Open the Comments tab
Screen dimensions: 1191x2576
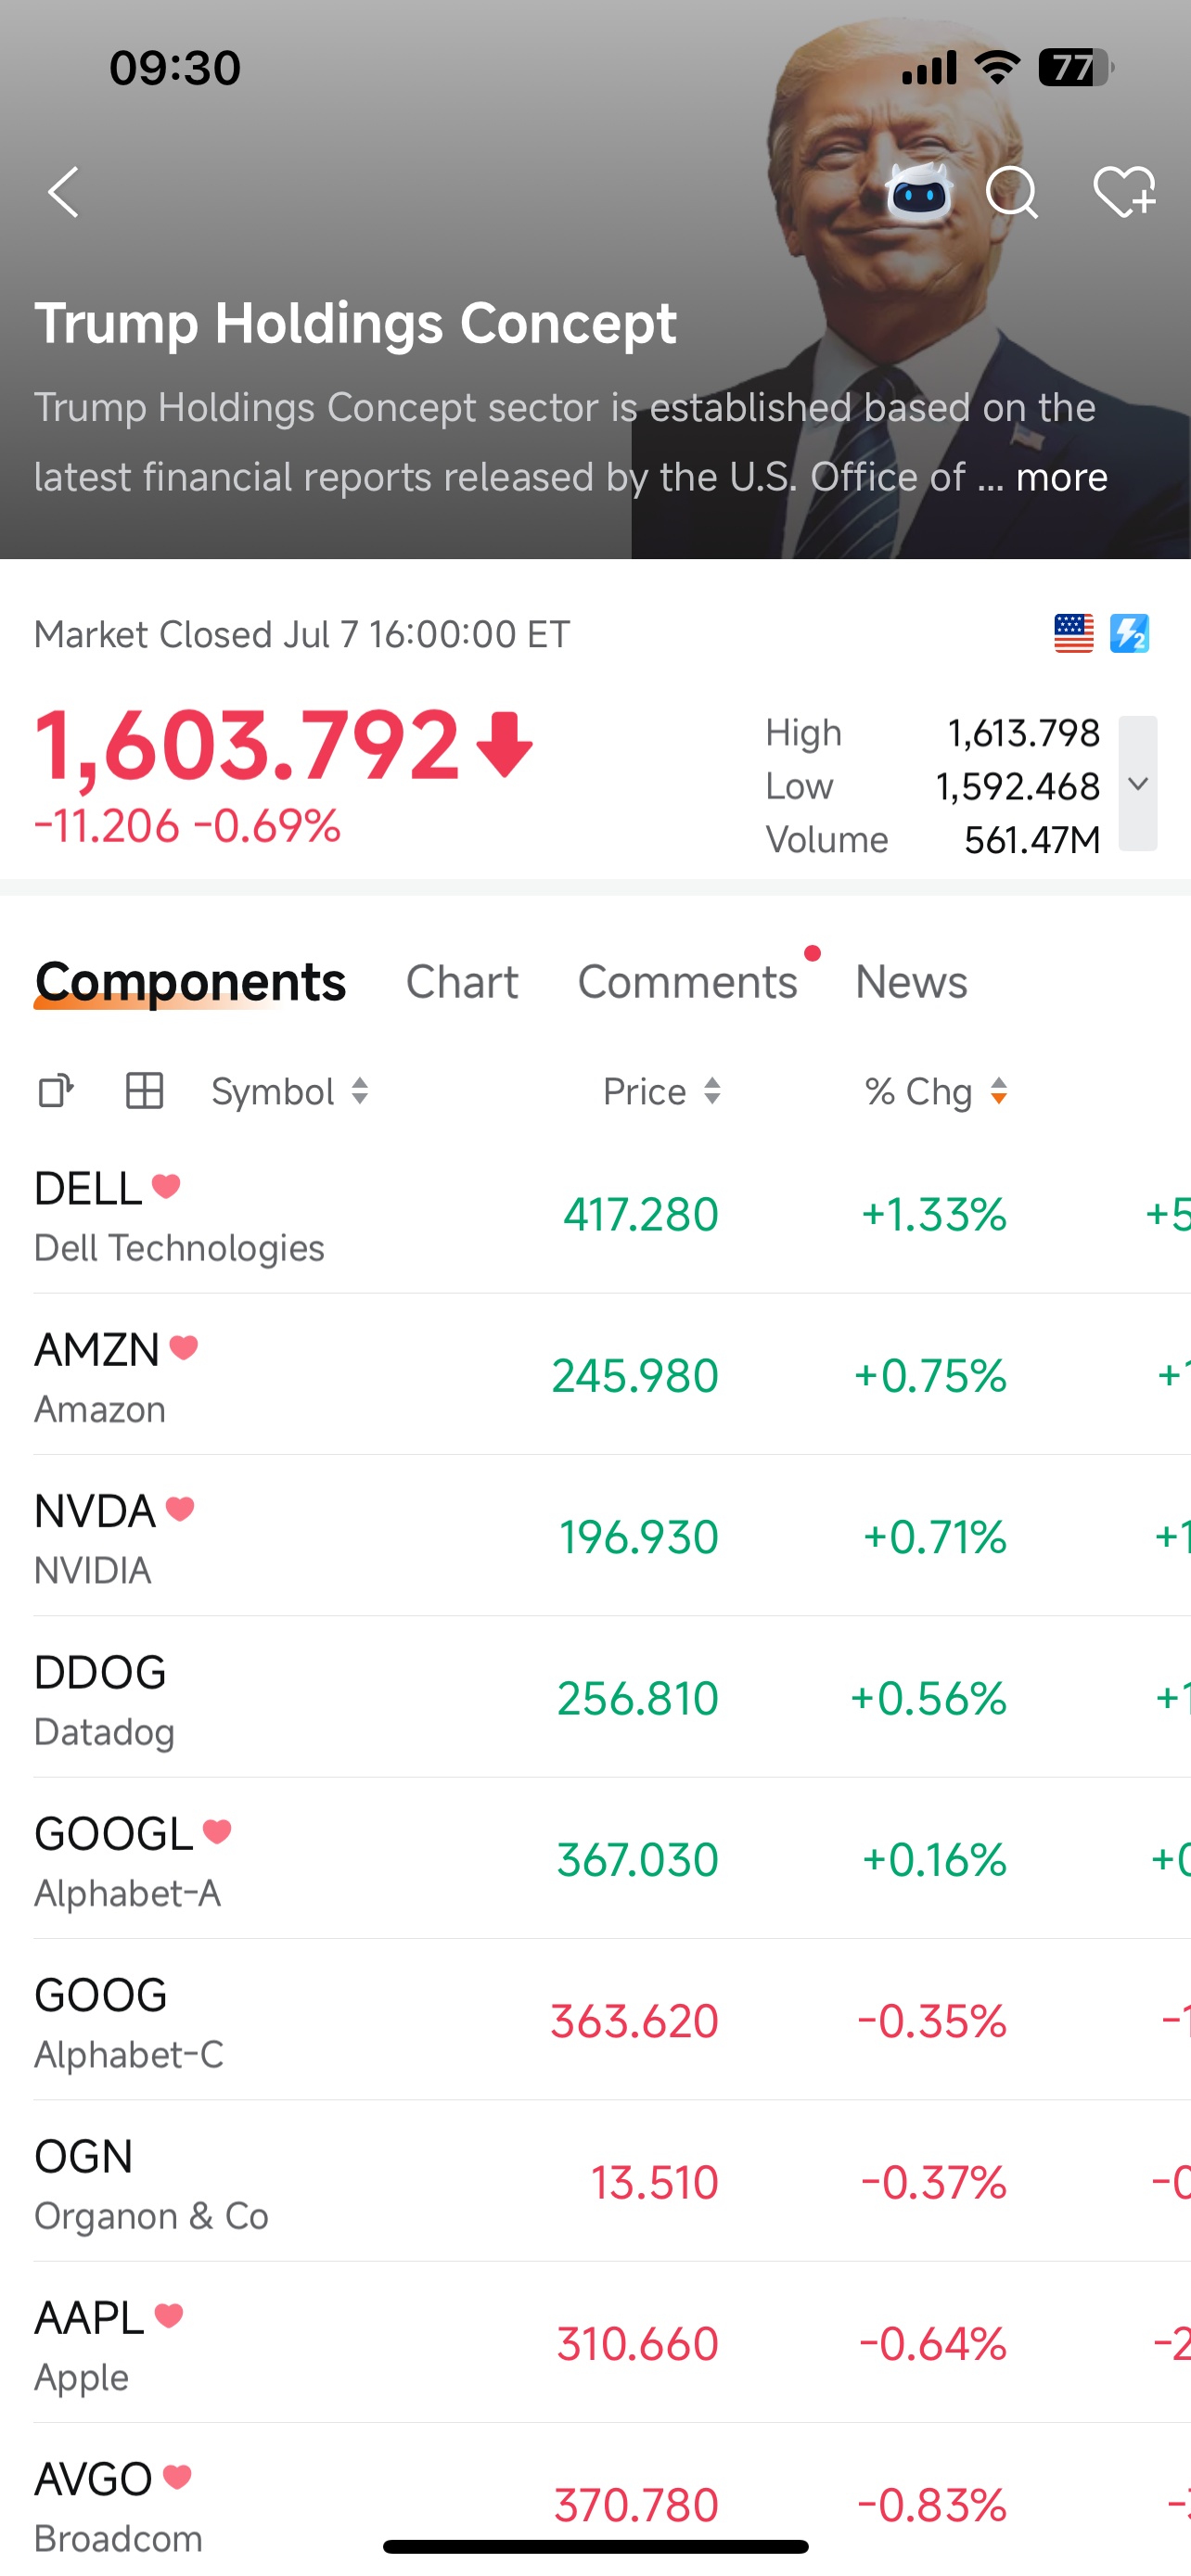688,982
